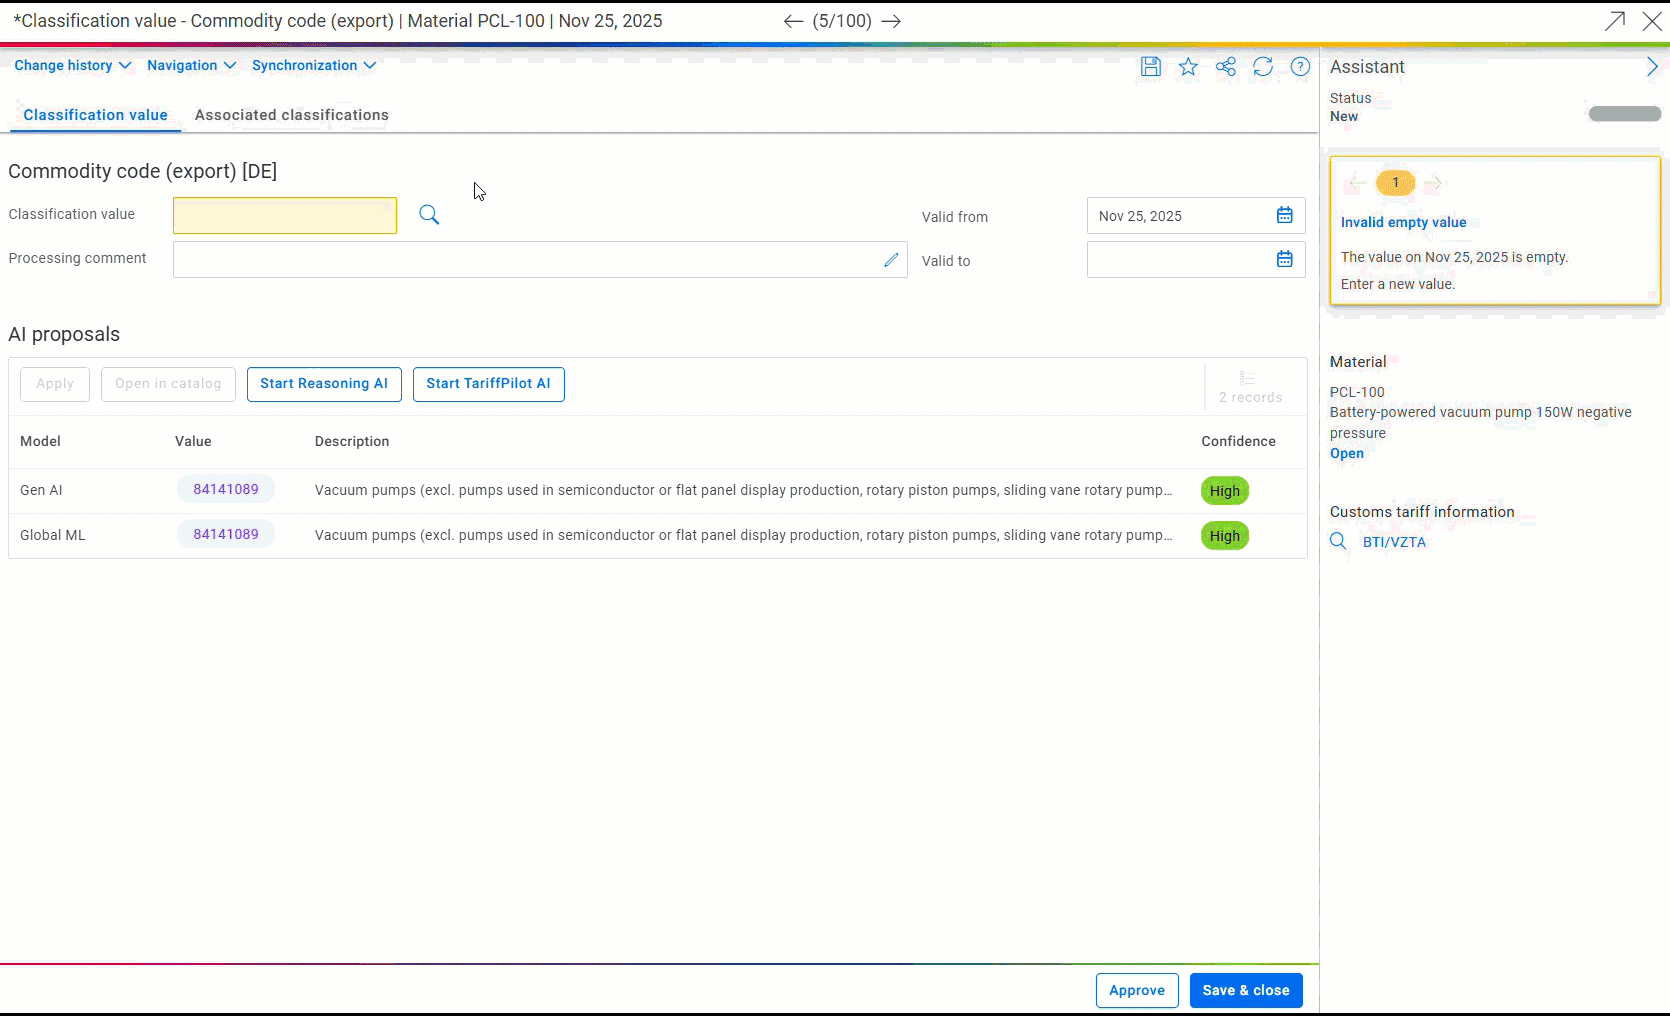Viewport: 1670px width, 1016px height.
Task: Mark record as favorite with star icon
Action: click(1188, 67)
